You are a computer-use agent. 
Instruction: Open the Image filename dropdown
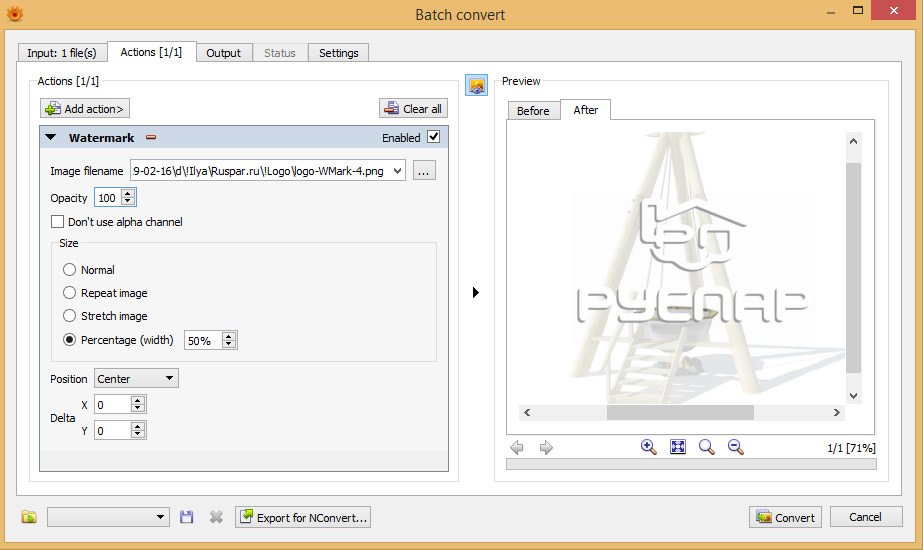point(398,171)
